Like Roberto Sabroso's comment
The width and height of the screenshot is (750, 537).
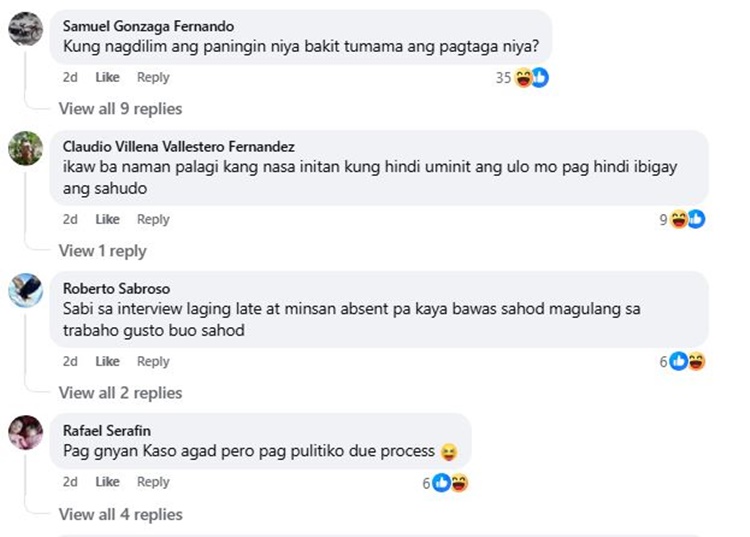pyautogui.click(x=107, y=362)
